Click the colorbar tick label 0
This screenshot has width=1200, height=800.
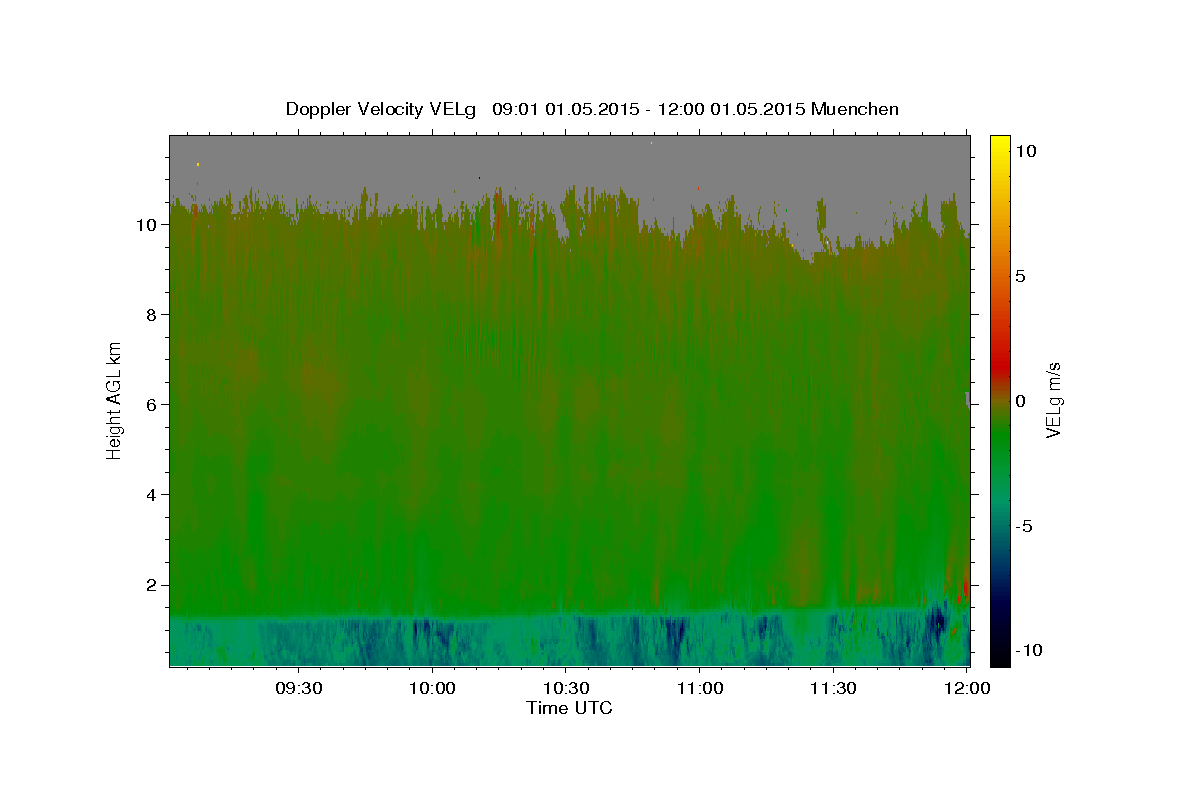coord(1020,401)
